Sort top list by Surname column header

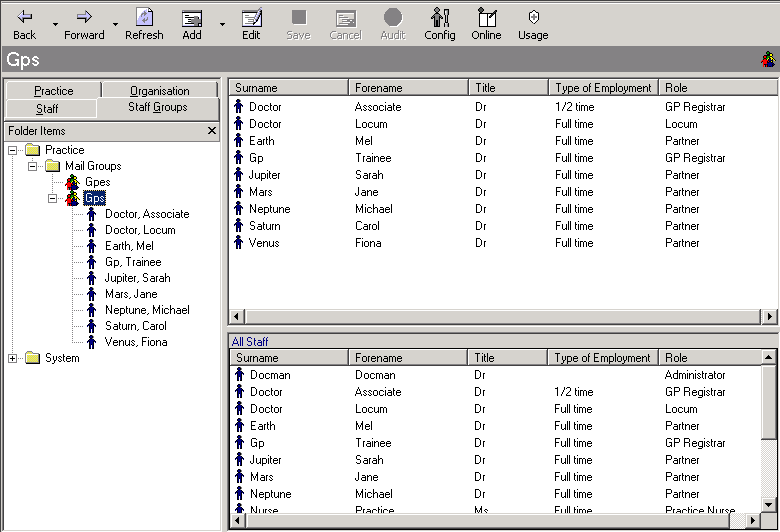point(288,88)
